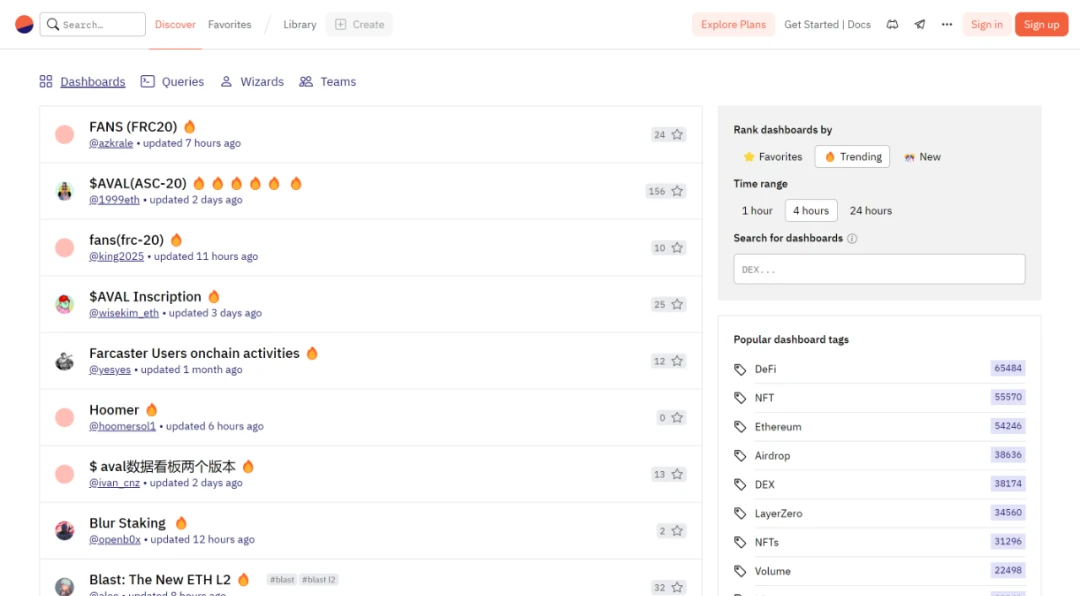
Task: Set time range to 24 hours
Action: click(870, 211)
